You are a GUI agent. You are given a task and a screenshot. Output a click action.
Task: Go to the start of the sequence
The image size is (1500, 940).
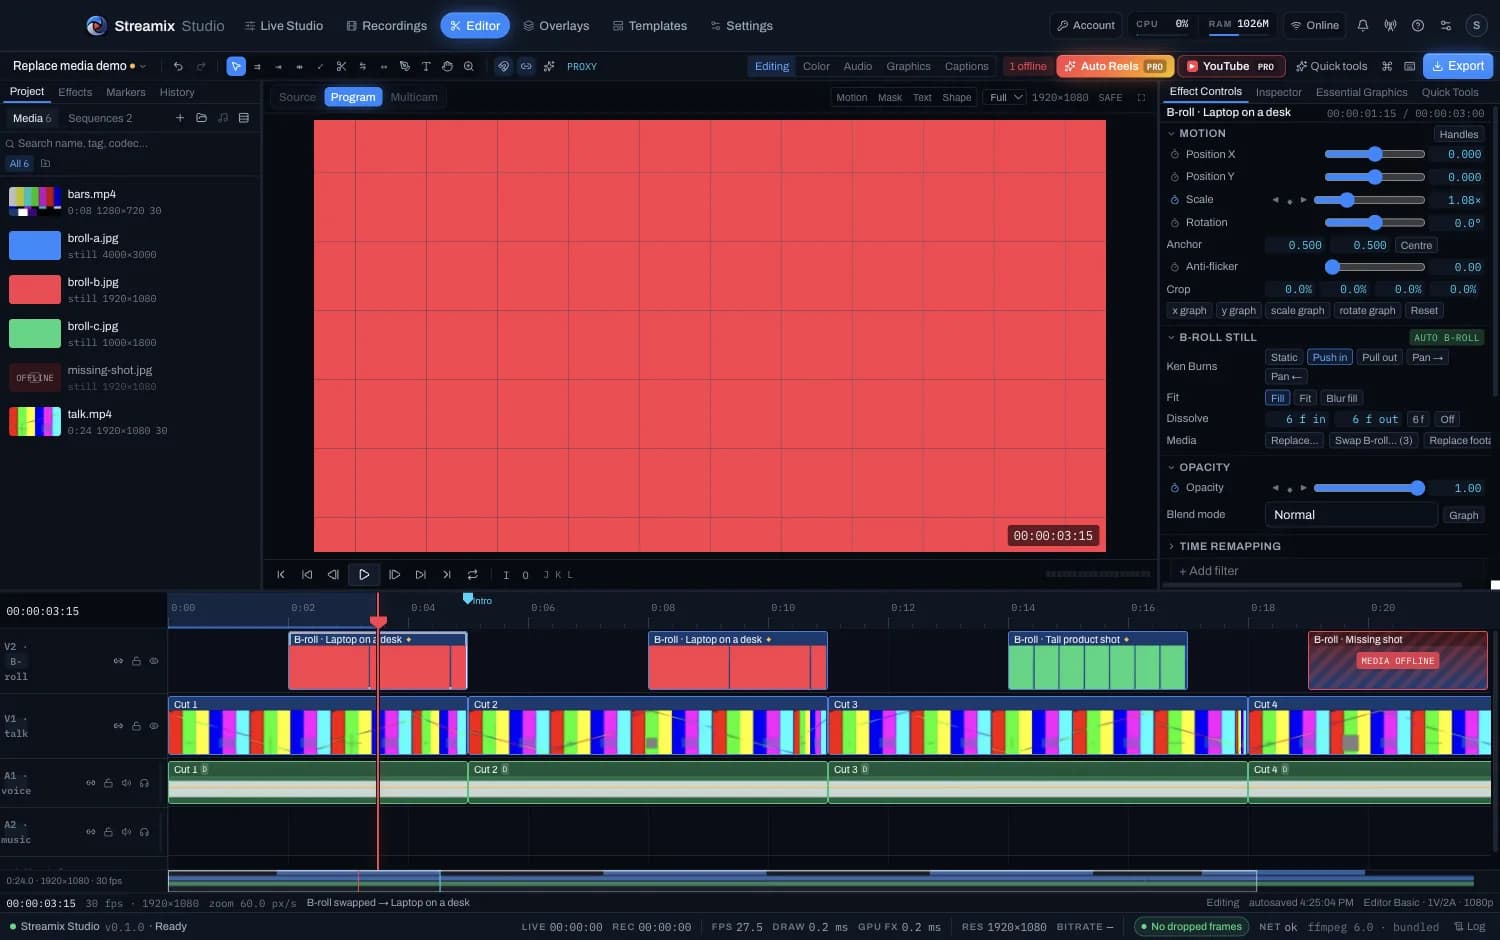(281, 575)
